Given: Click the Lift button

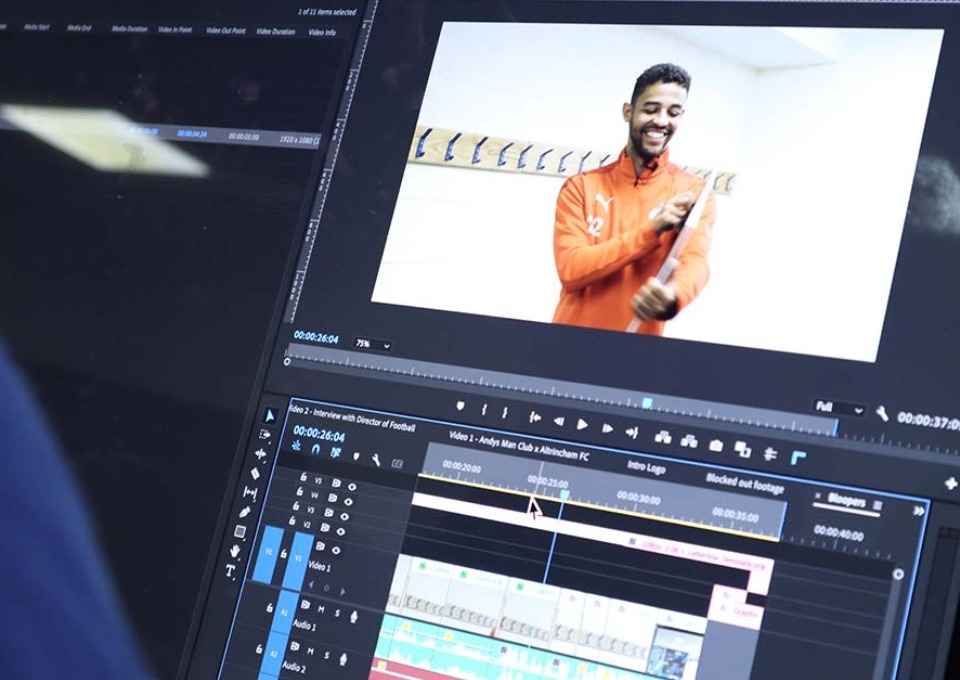Looking at the screenshot, I should [x=663, y=437].
